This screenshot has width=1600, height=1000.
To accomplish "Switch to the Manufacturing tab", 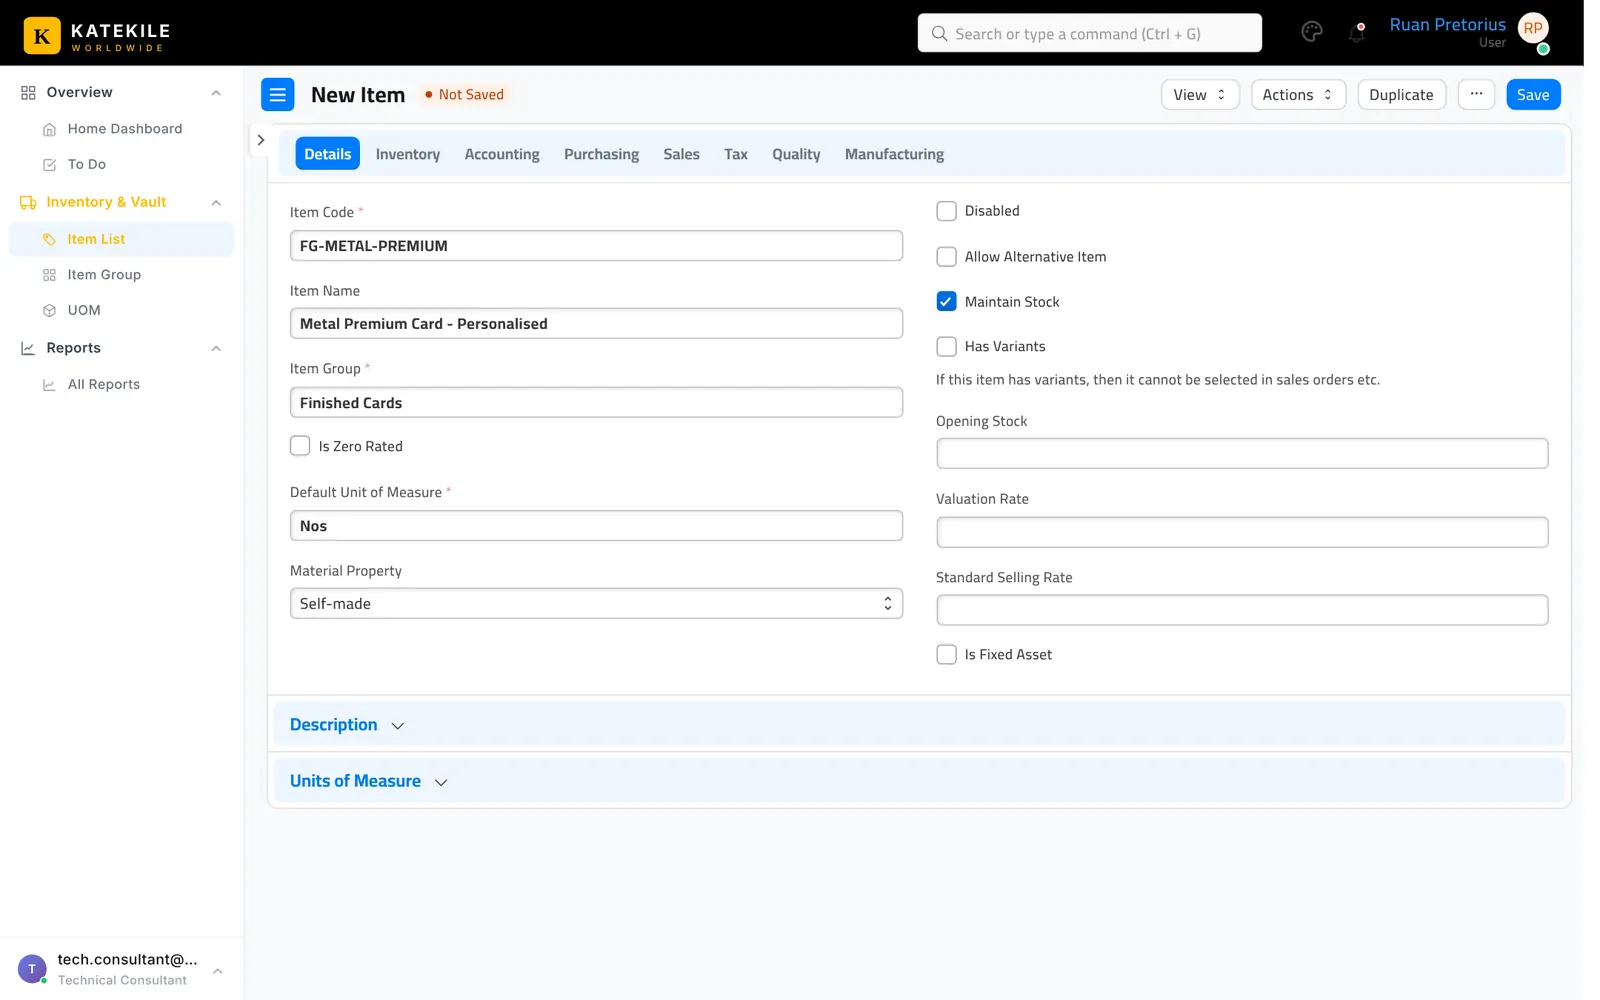I will pyautogui.click(x=894, y=154).
